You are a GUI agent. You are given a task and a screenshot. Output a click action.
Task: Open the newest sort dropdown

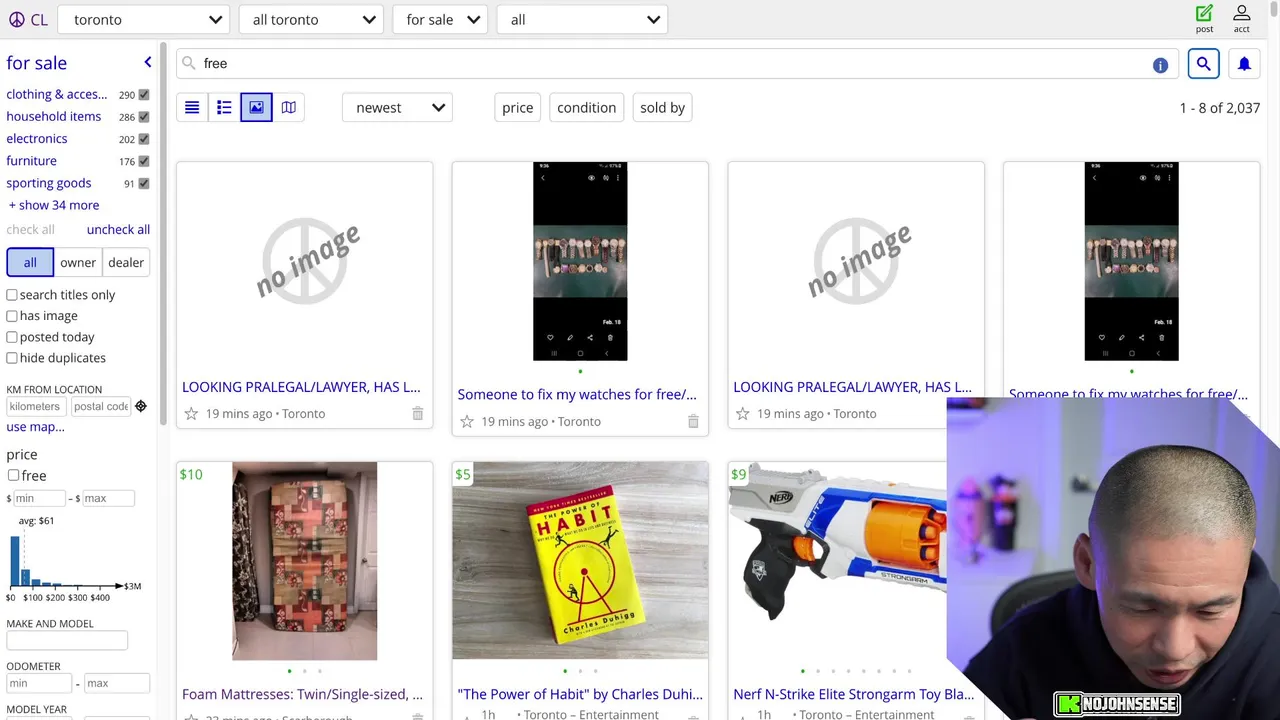(397, 107)
